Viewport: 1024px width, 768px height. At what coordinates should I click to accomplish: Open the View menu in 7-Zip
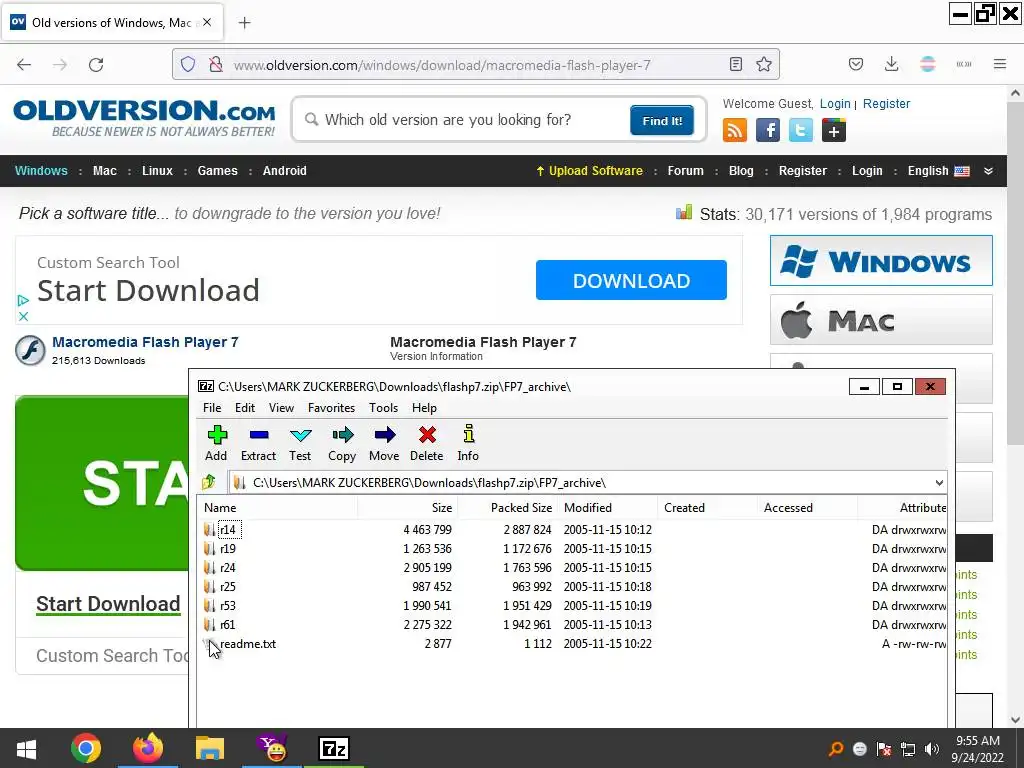point(281,408)
